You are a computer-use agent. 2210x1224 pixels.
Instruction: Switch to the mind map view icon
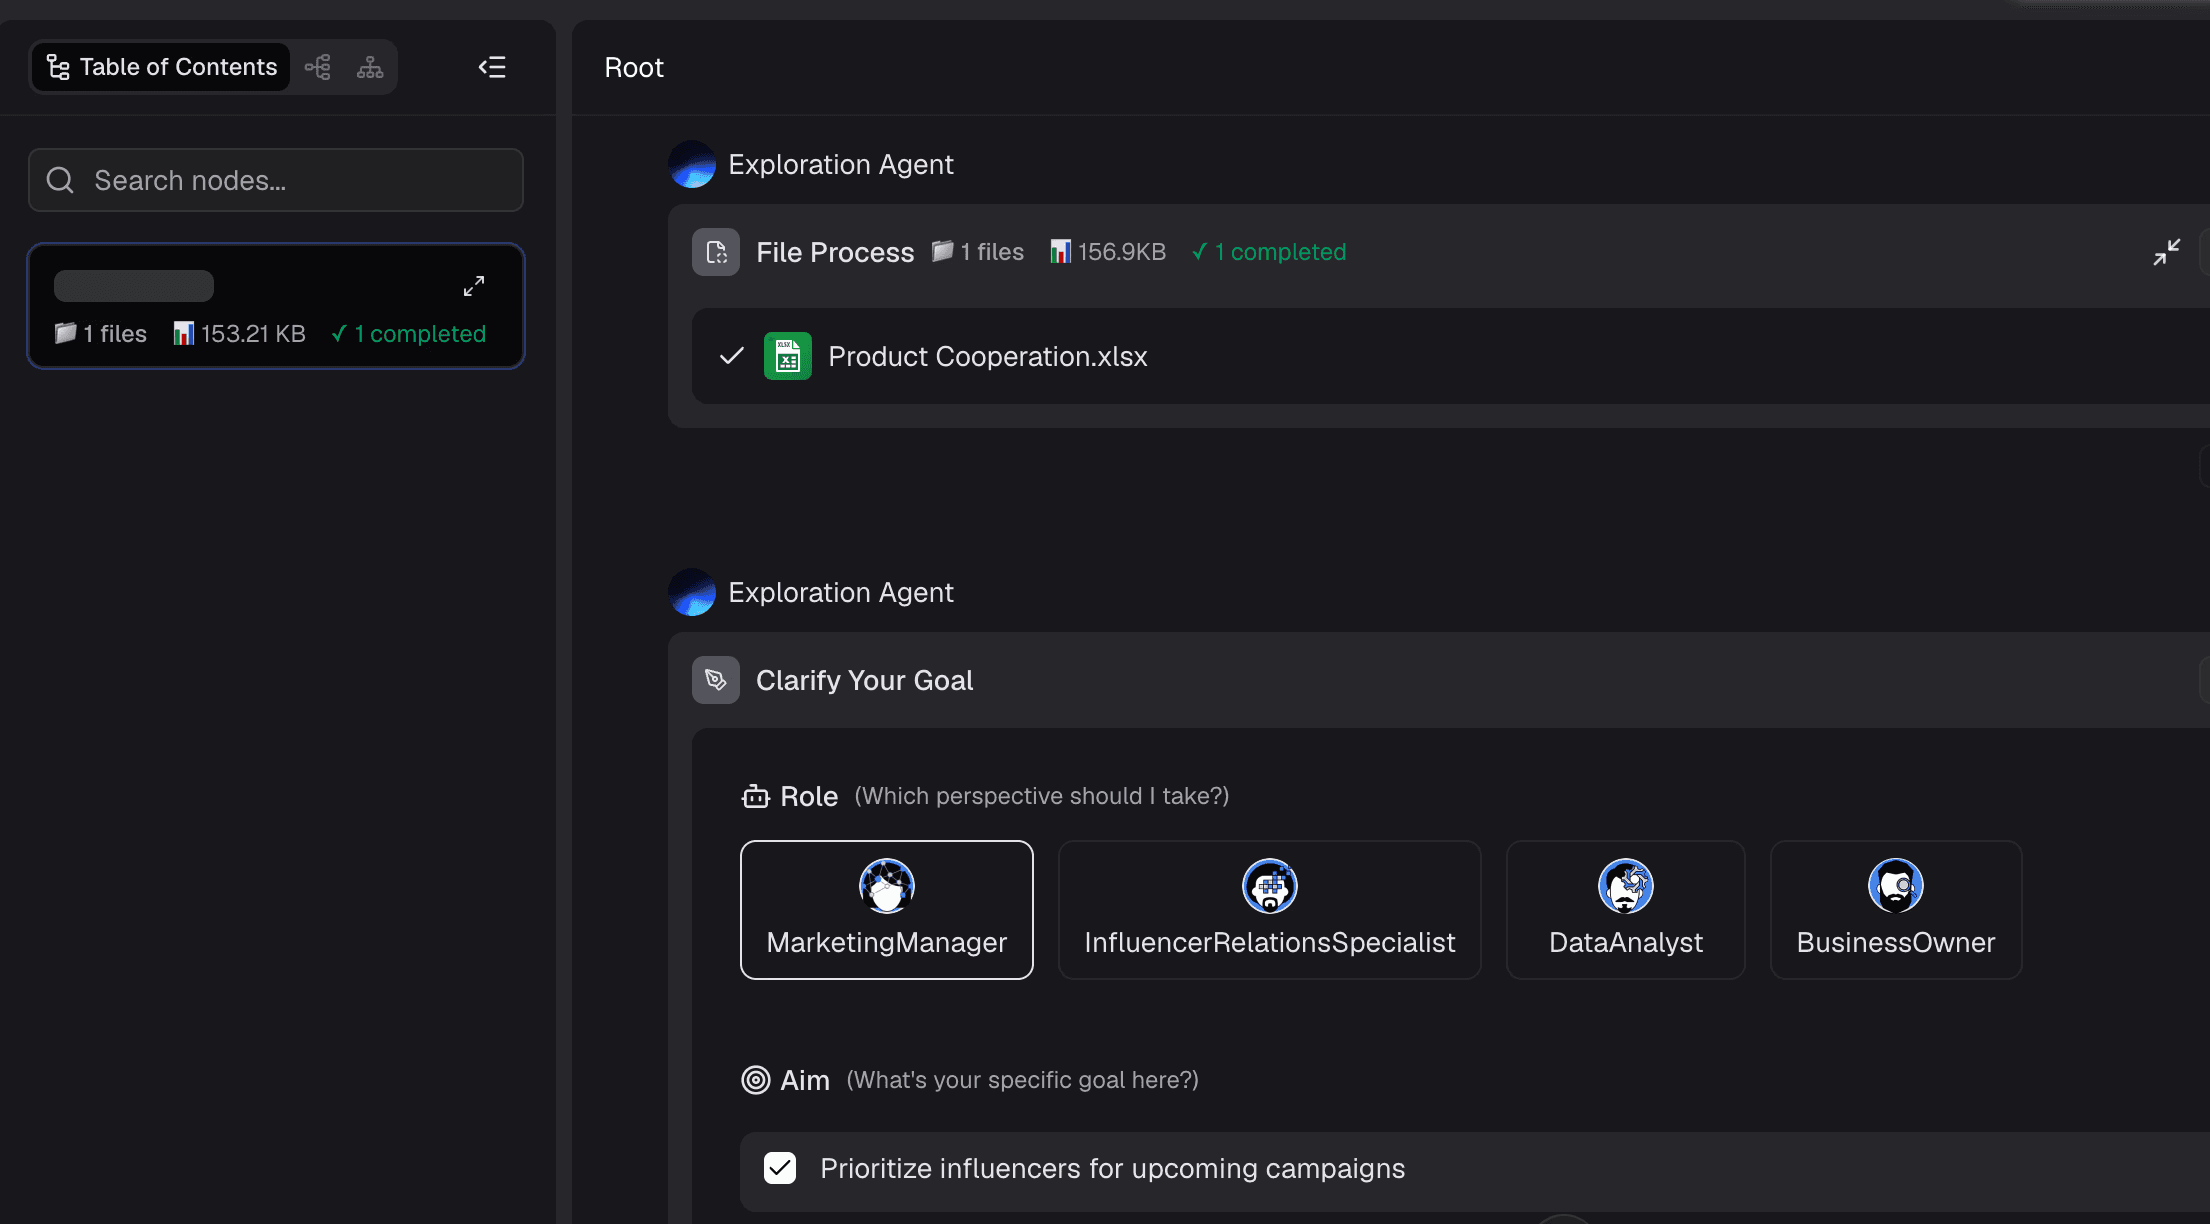click(318, 67)
